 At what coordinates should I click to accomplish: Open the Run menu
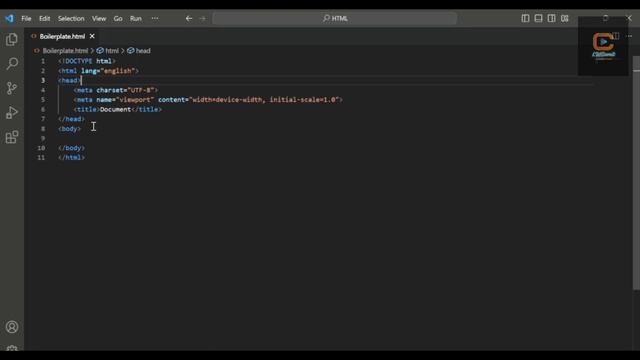coord(136,18)
